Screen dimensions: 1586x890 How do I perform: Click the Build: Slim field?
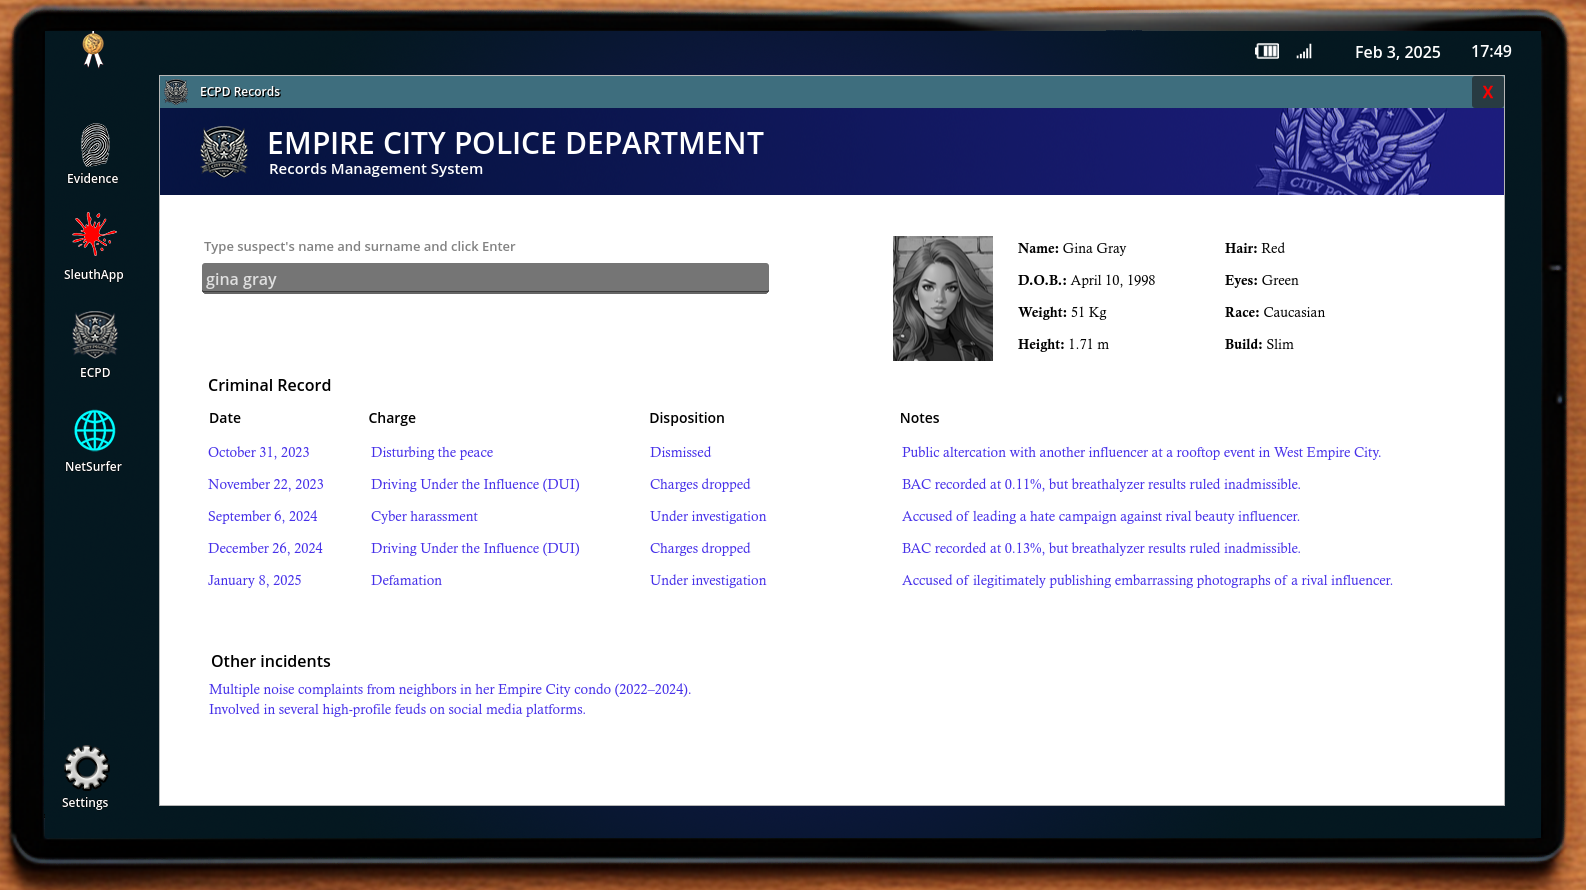[x=1260, y=344]
